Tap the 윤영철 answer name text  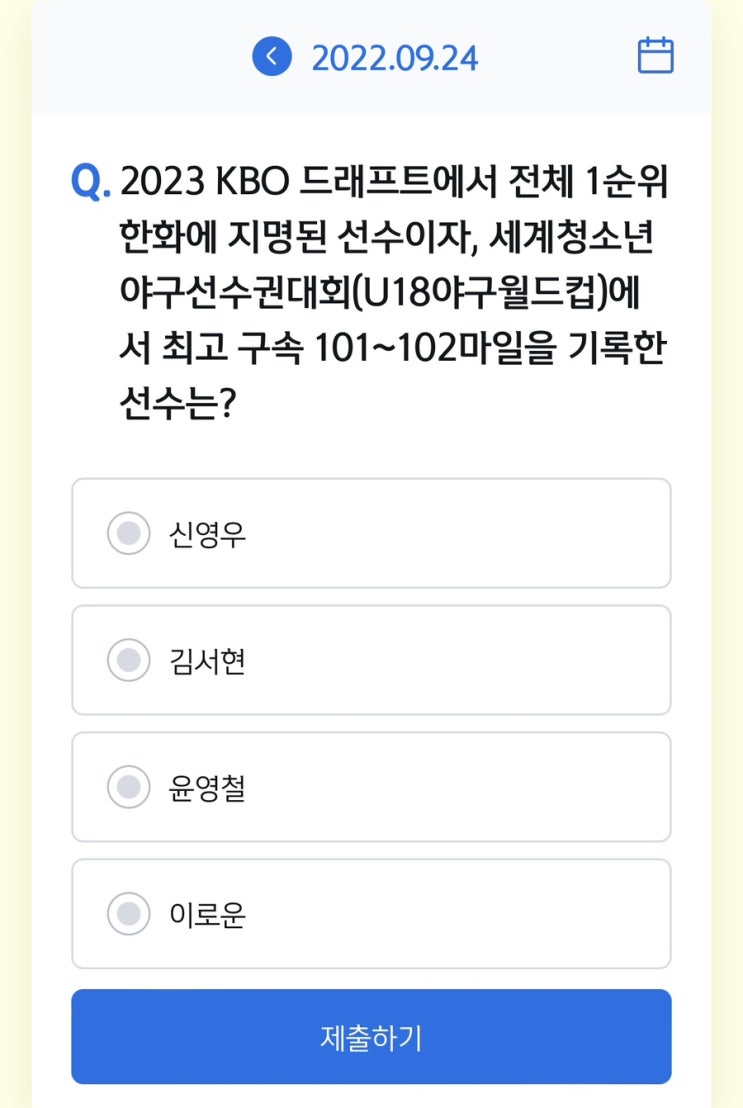point(207,788)
